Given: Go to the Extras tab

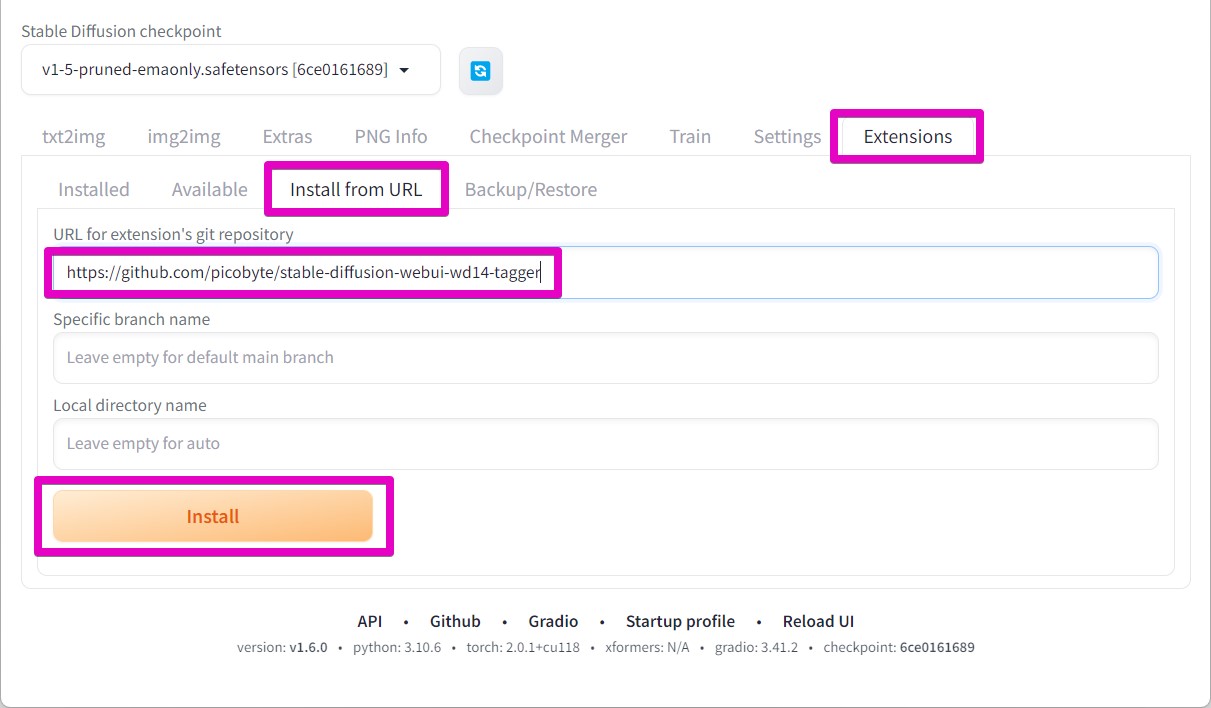Looking at the screenshot, I should [x=287, y=137].
